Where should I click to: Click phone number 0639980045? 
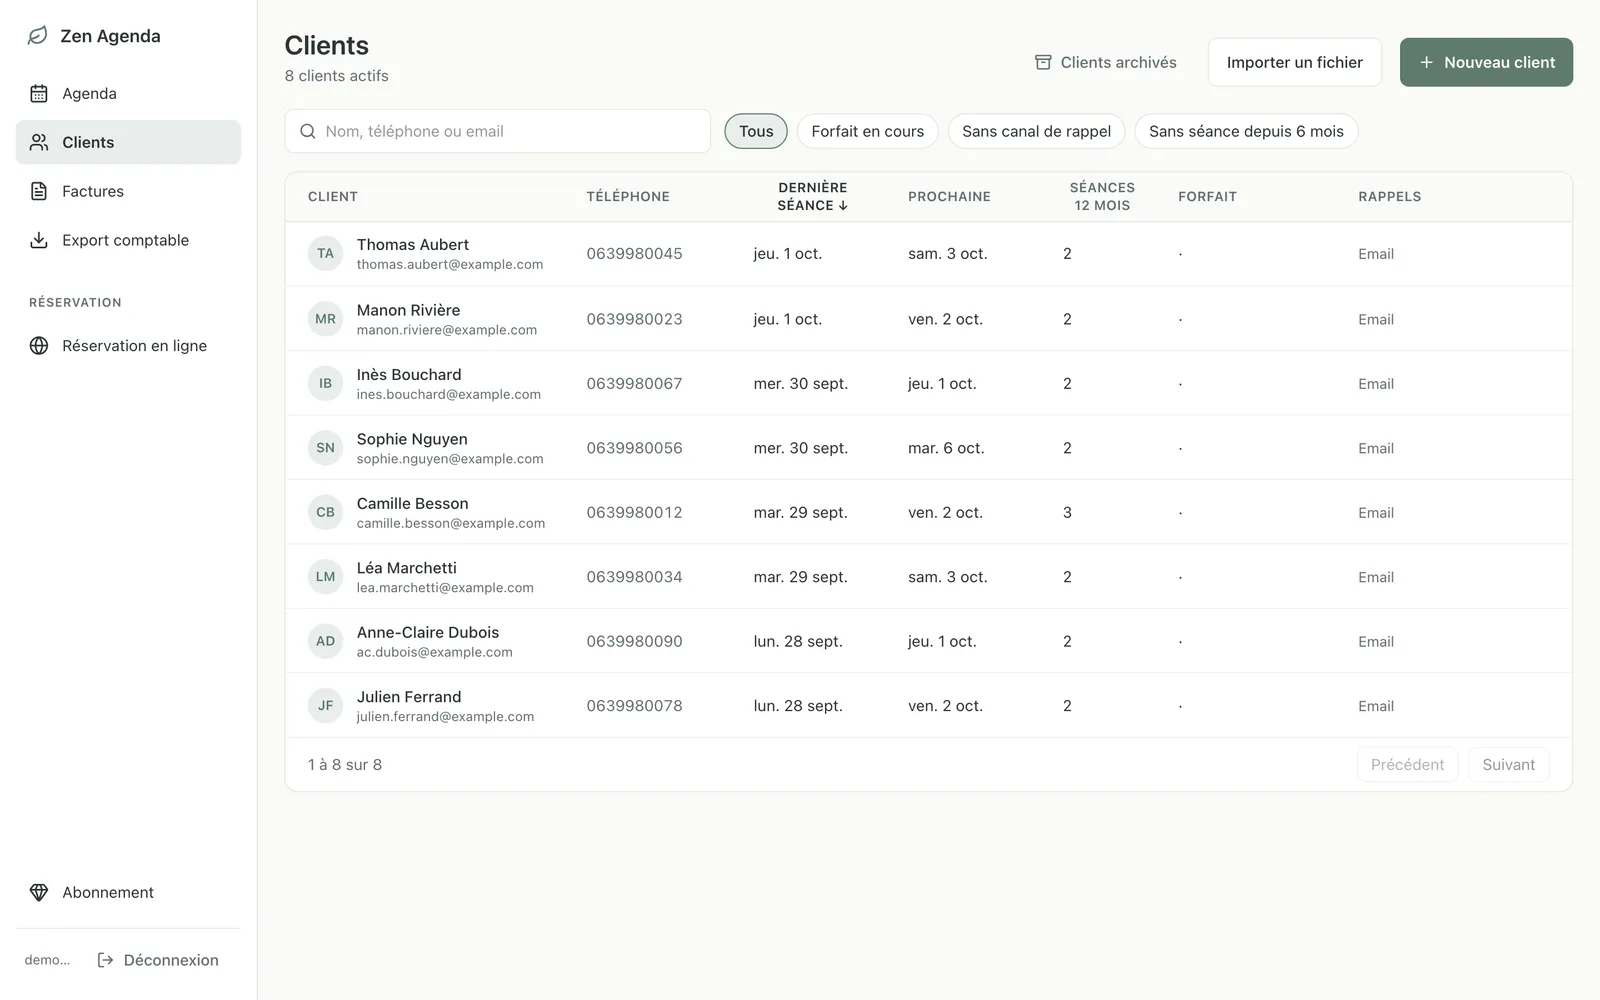click(634, 254)
